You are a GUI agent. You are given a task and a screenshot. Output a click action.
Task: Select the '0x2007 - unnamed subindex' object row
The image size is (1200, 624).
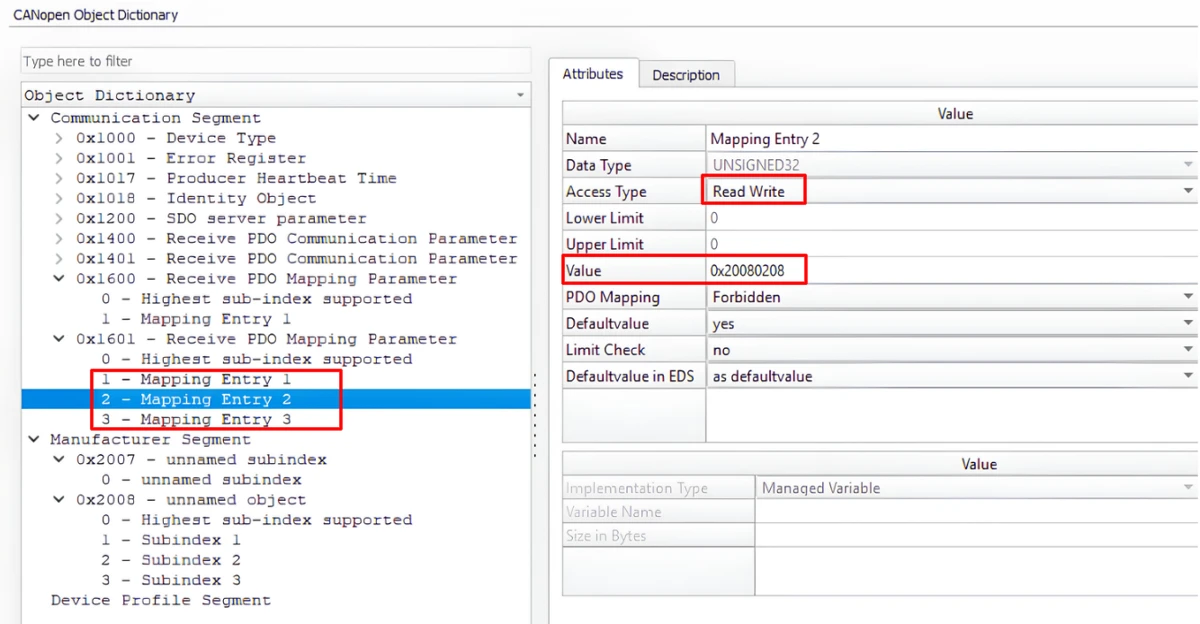pos(201,460)
